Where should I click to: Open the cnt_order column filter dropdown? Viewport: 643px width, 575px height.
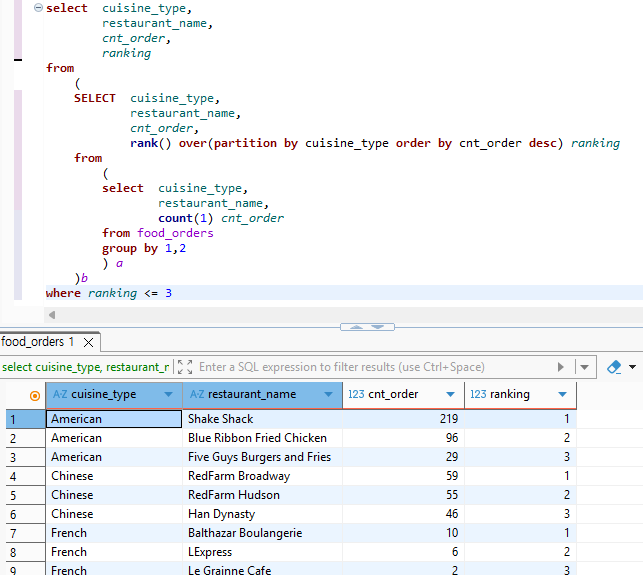point(450,395)
